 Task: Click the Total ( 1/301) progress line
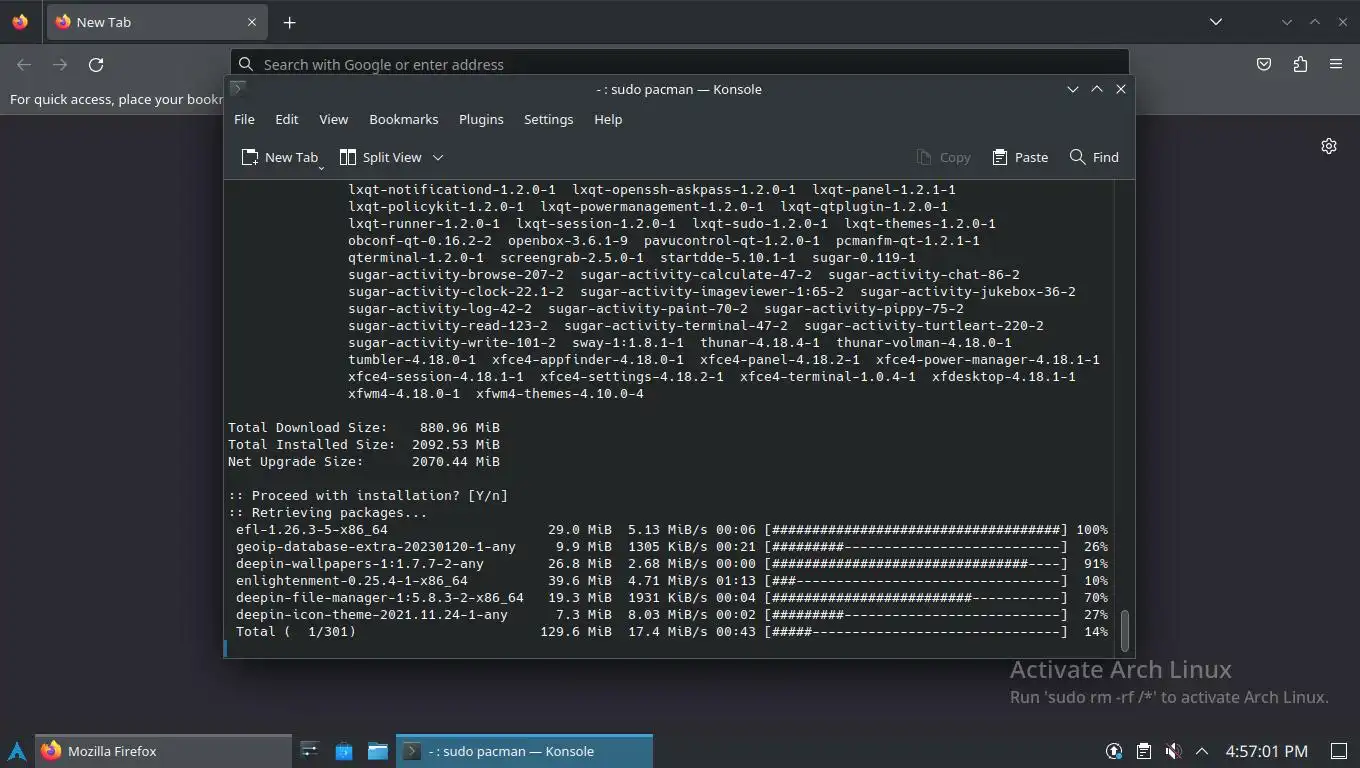[x=672, y=632]
